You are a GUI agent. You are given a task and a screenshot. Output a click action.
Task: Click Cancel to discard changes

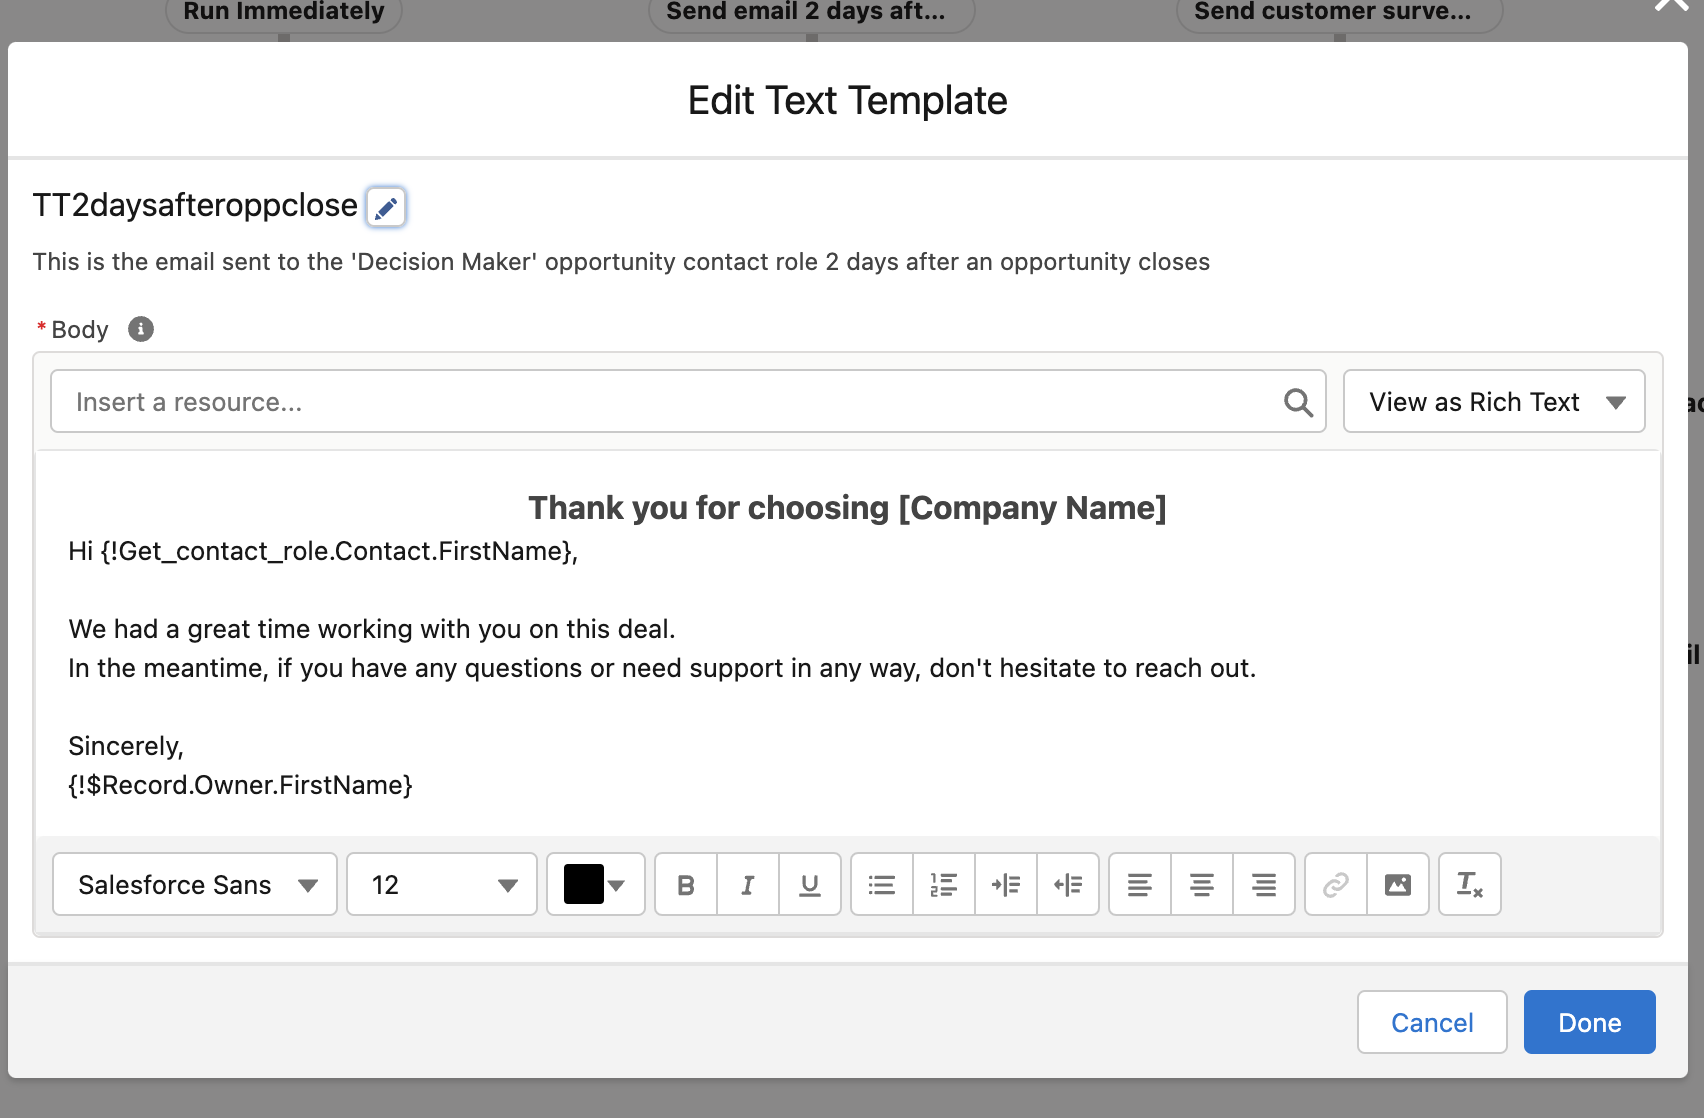point(1432,1022)
